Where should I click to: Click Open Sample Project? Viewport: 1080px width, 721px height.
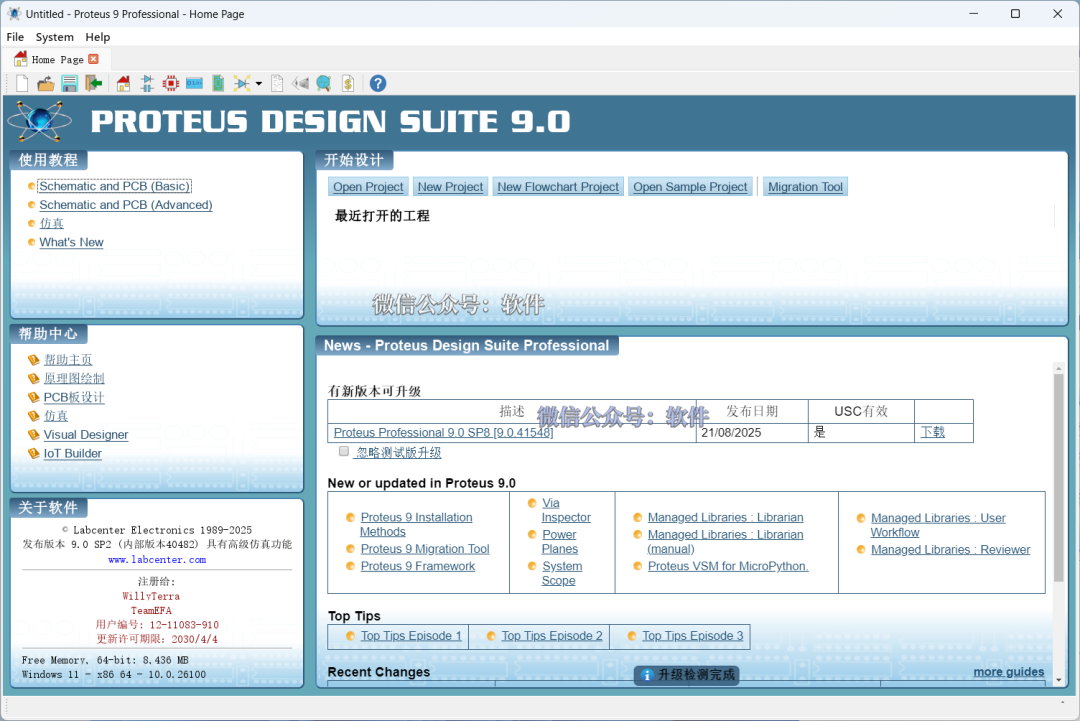point(690,187)
